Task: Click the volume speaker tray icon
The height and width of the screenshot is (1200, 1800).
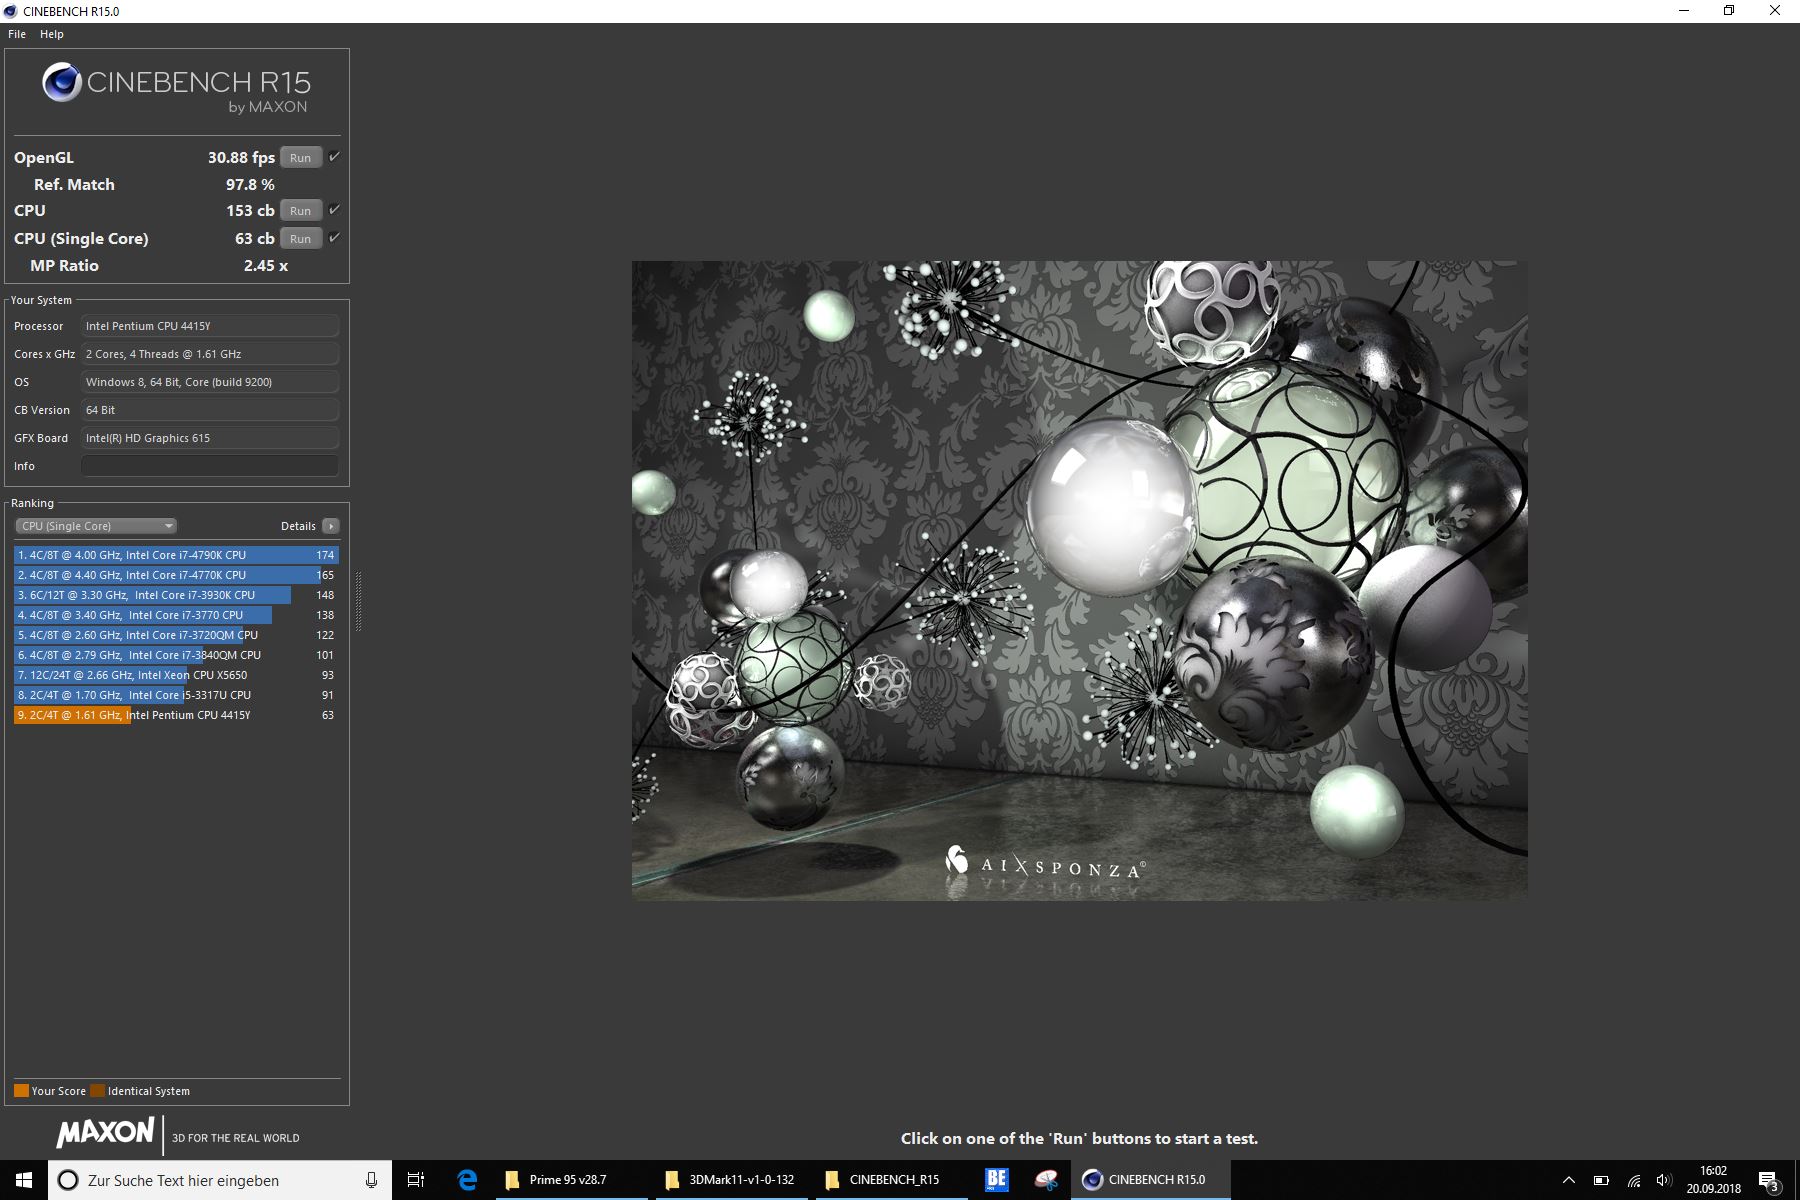Action: (x=1664, y=1181)
